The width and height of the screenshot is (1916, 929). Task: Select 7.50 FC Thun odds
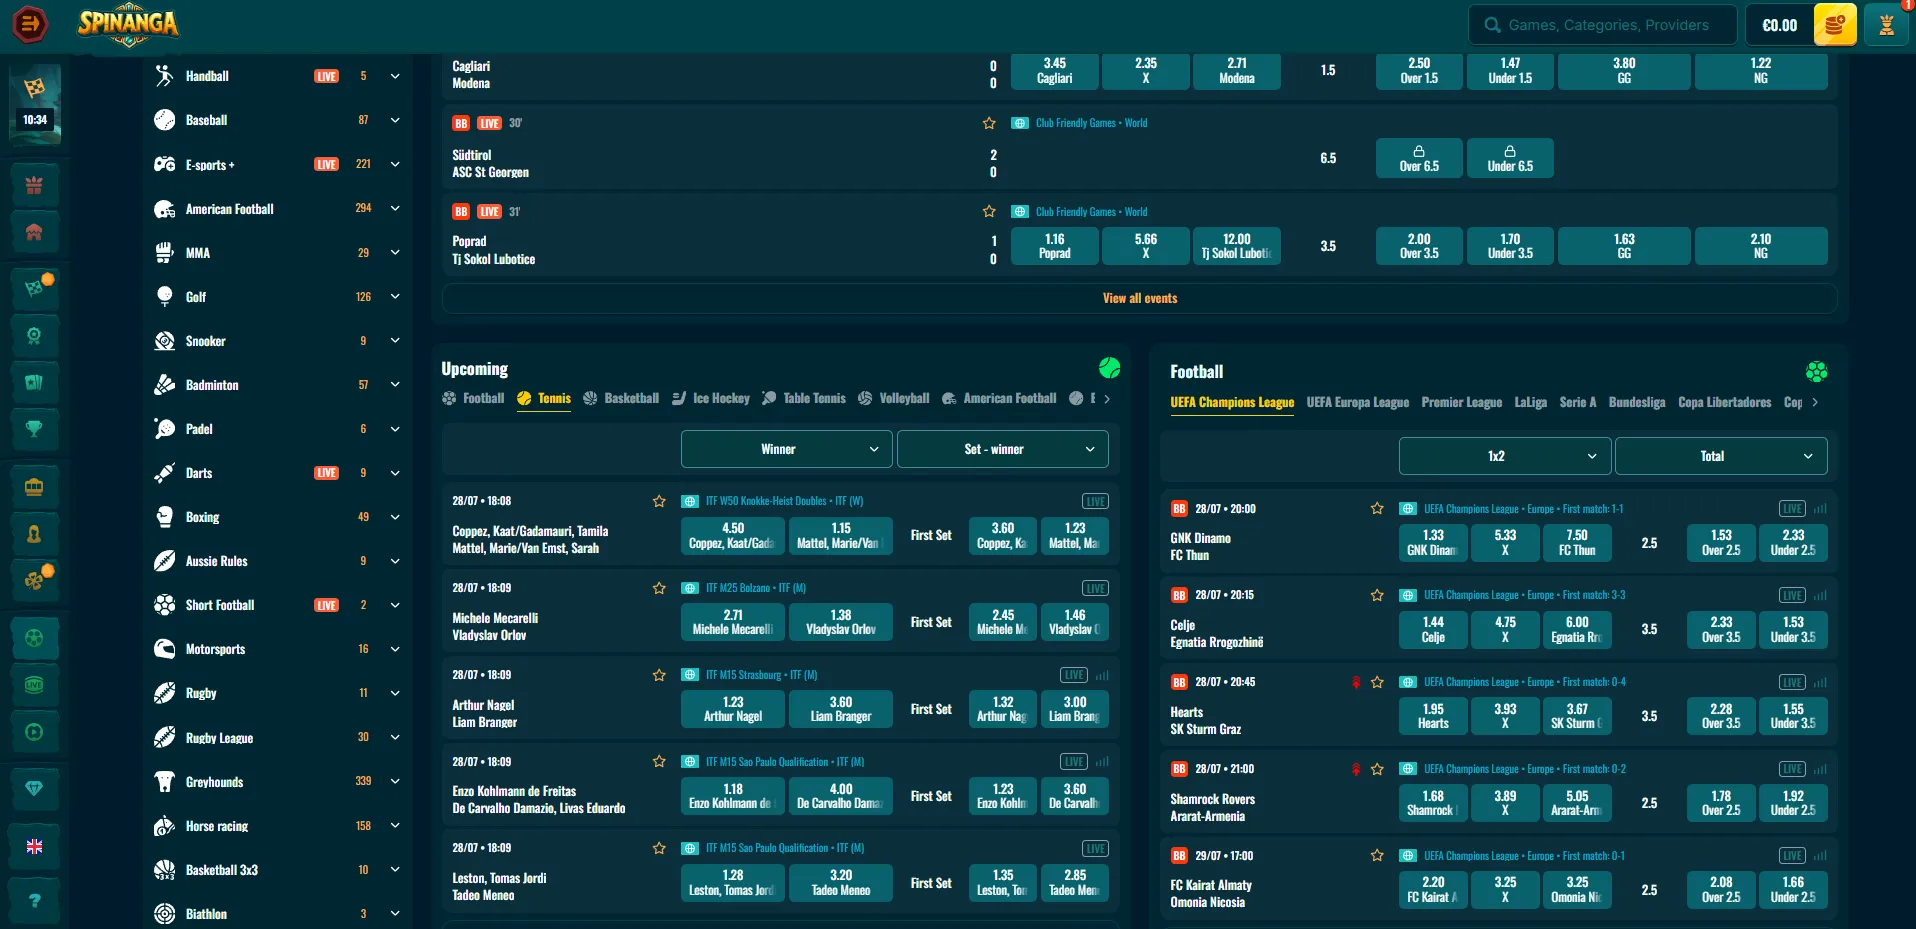pos(1577,542)
